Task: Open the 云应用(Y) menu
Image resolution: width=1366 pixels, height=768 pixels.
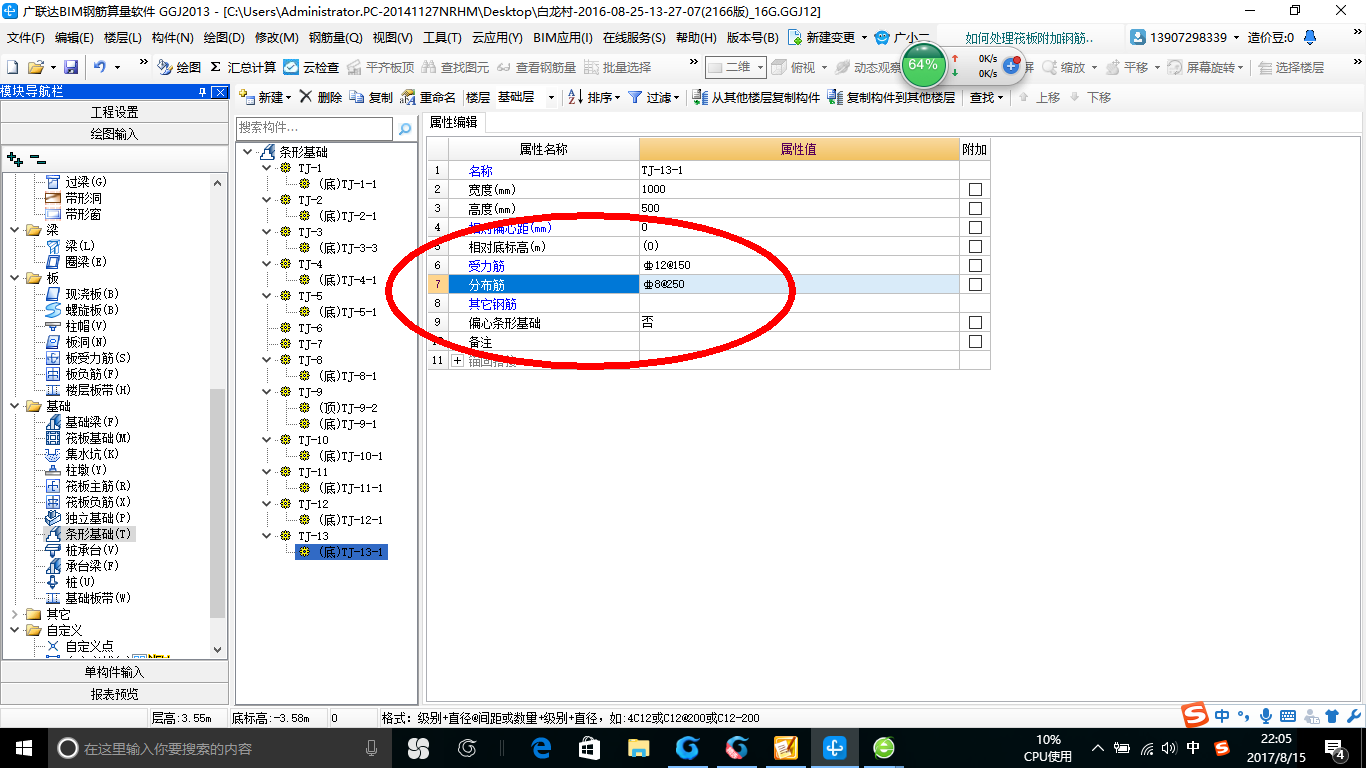Action: pos(497,38)
